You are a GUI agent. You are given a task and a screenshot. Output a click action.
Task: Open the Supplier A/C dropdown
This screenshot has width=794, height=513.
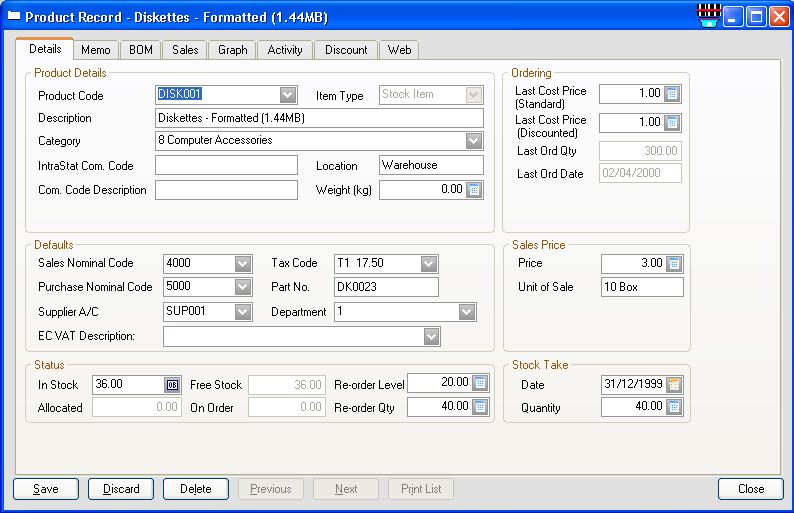242,312
